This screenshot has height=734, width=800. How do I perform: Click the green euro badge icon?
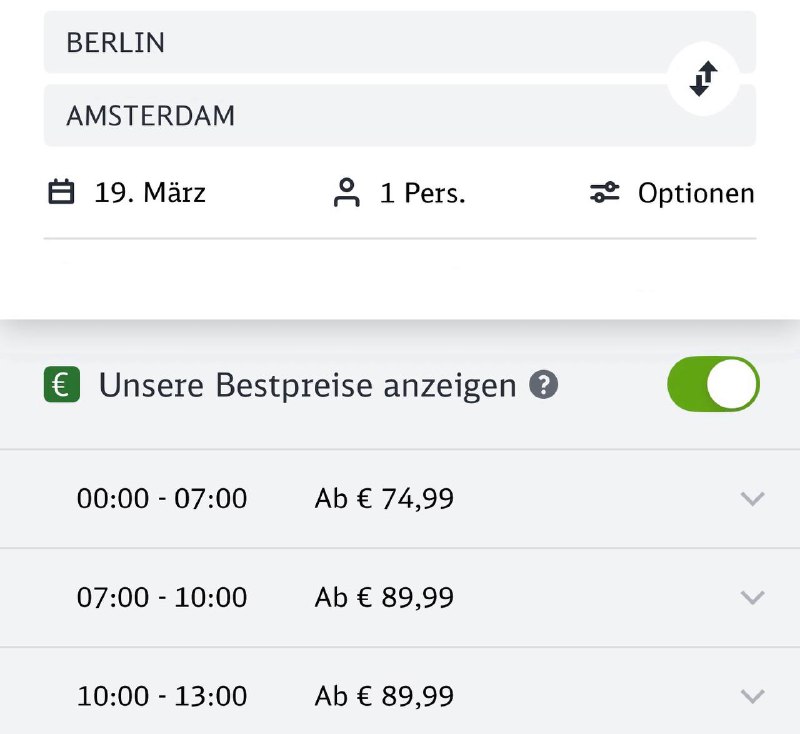click(x=62, y=385)
